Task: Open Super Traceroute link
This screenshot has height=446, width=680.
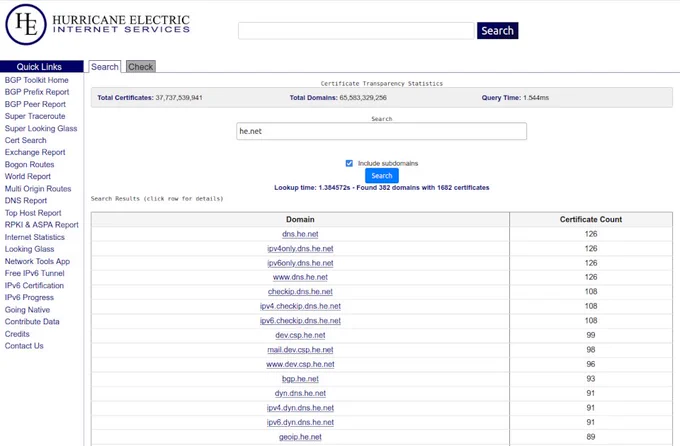Action: (x=35, y=116)
